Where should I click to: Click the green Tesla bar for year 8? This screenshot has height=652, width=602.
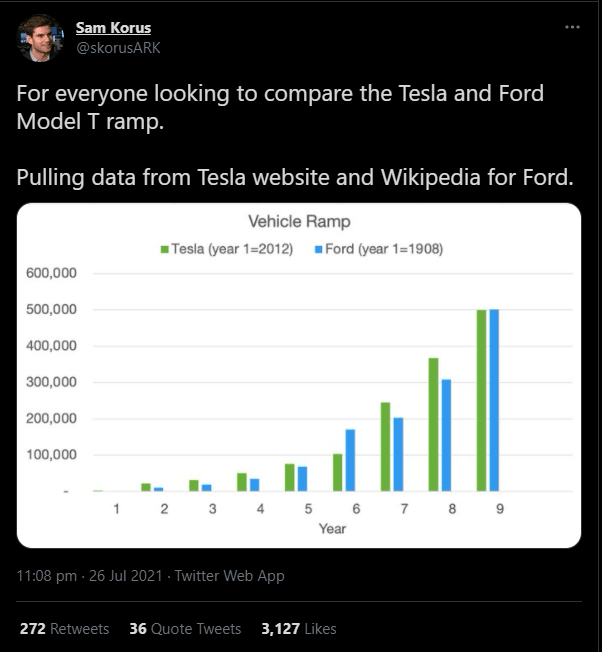(434, 424)
